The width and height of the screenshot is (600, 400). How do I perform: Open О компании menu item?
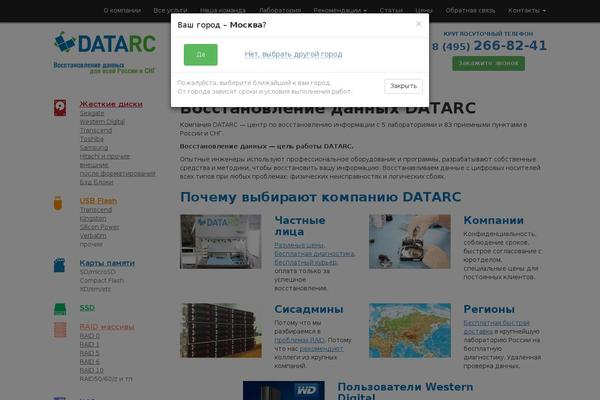[122, 10]
